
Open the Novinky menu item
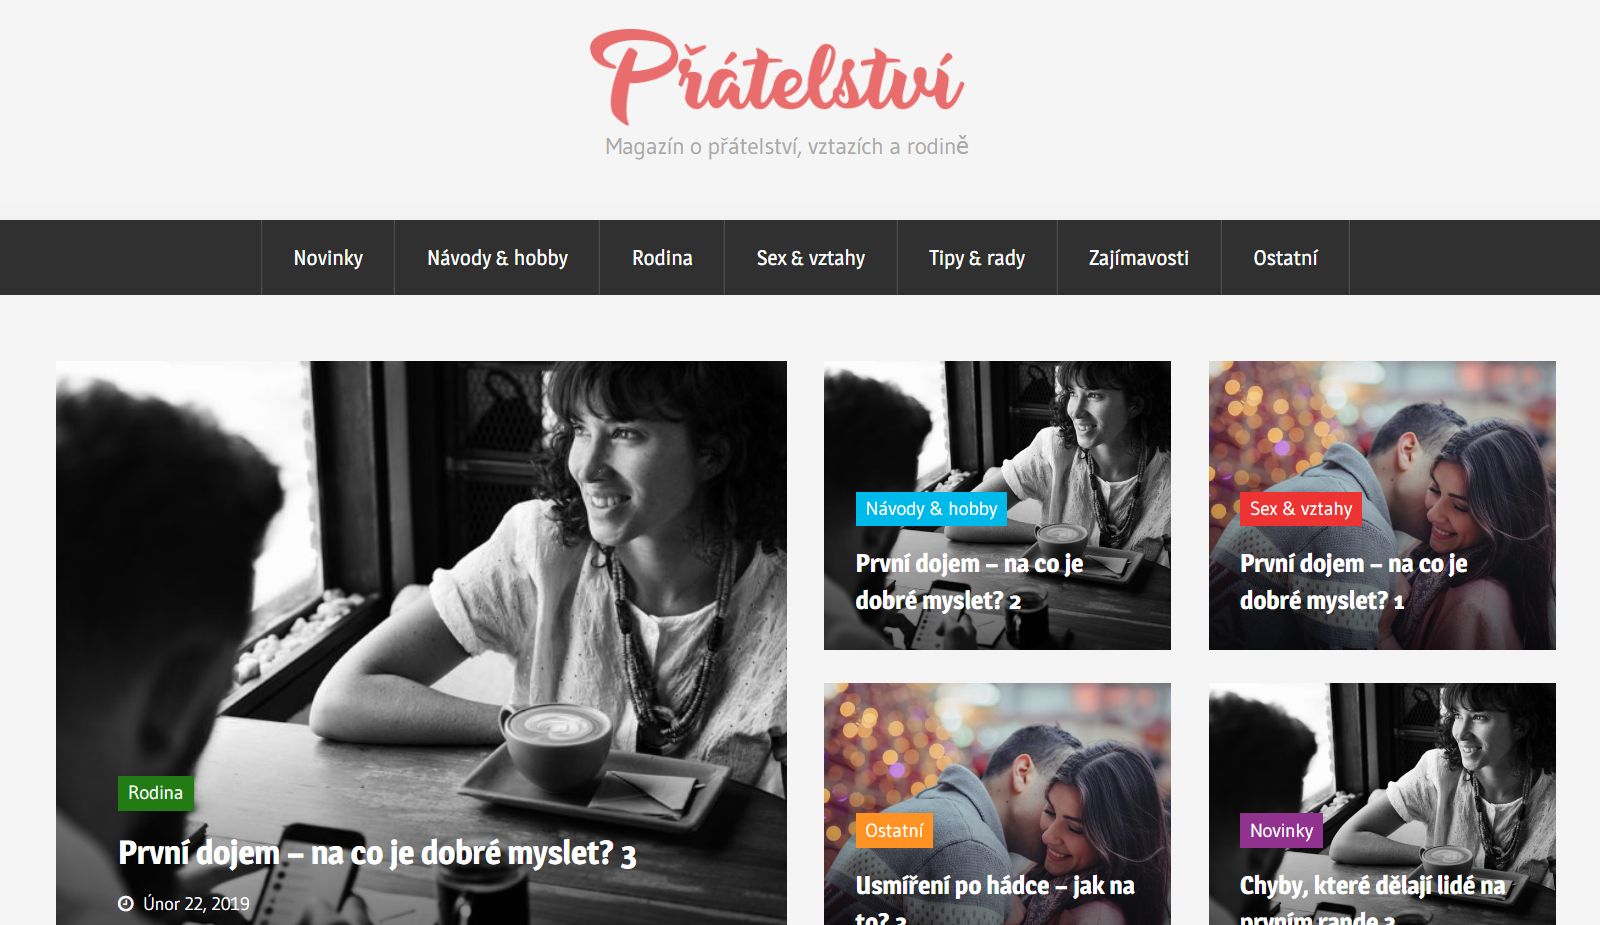point(328,258)
